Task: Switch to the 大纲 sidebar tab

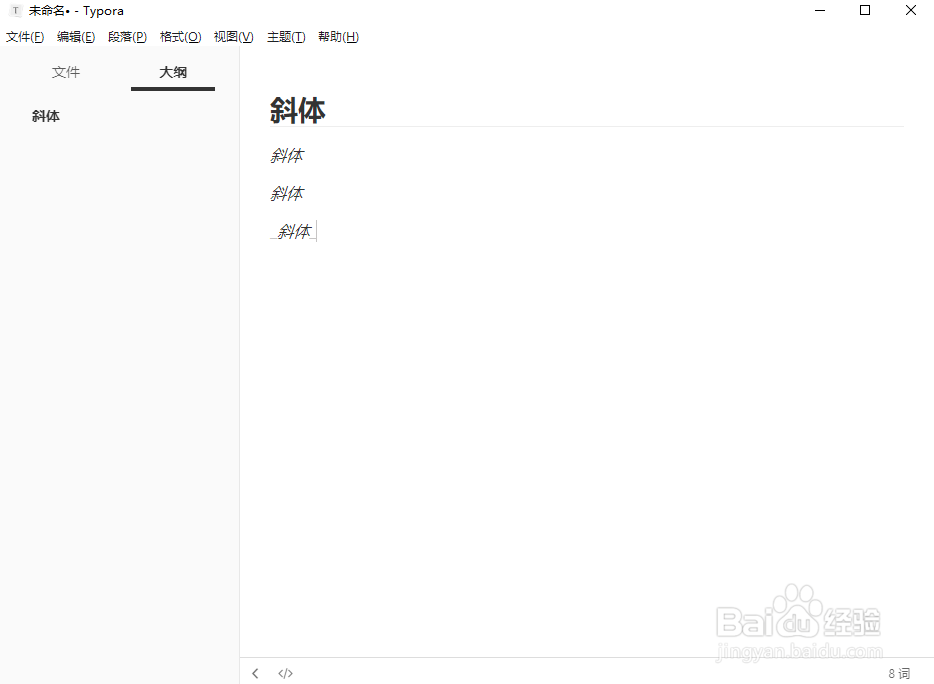Action: coord(173,73)
